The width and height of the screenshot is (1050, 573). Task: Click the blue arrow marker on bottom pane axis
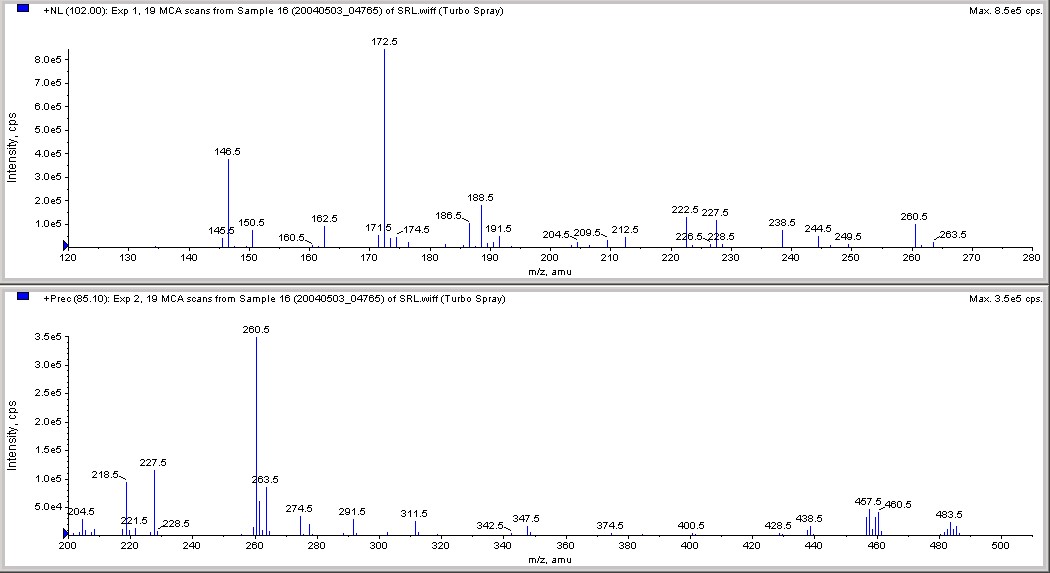(x=66, y=534)
